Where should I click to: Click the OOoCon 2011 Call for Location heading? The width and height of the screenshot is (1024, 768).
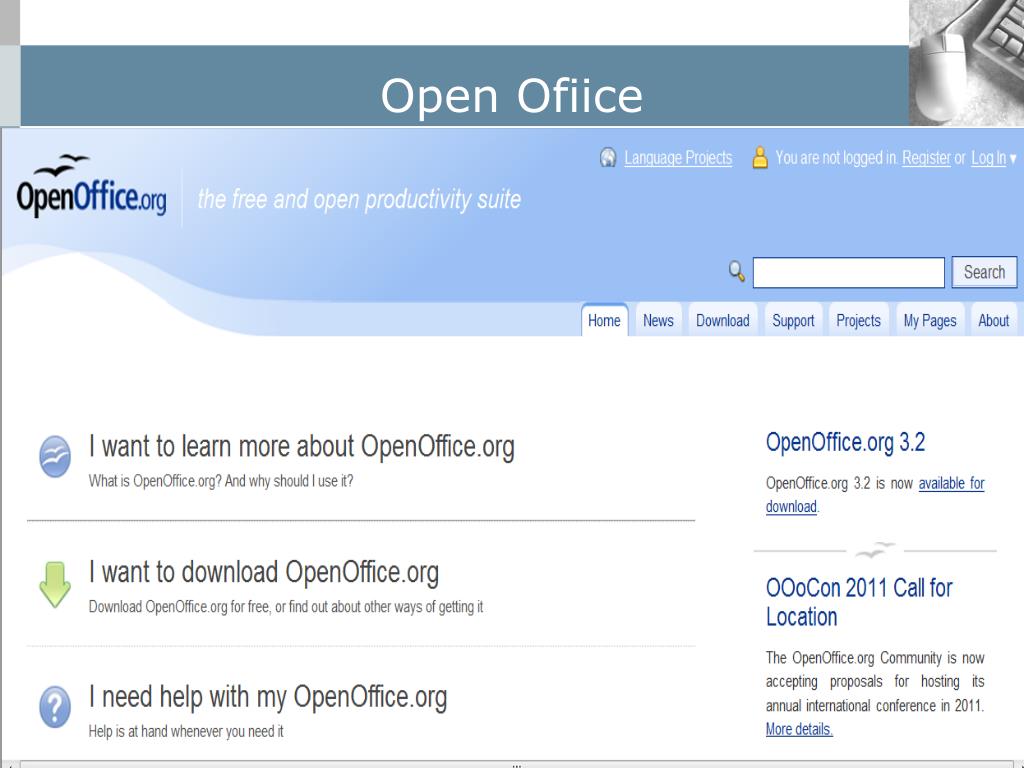click(x=859, y=602)
